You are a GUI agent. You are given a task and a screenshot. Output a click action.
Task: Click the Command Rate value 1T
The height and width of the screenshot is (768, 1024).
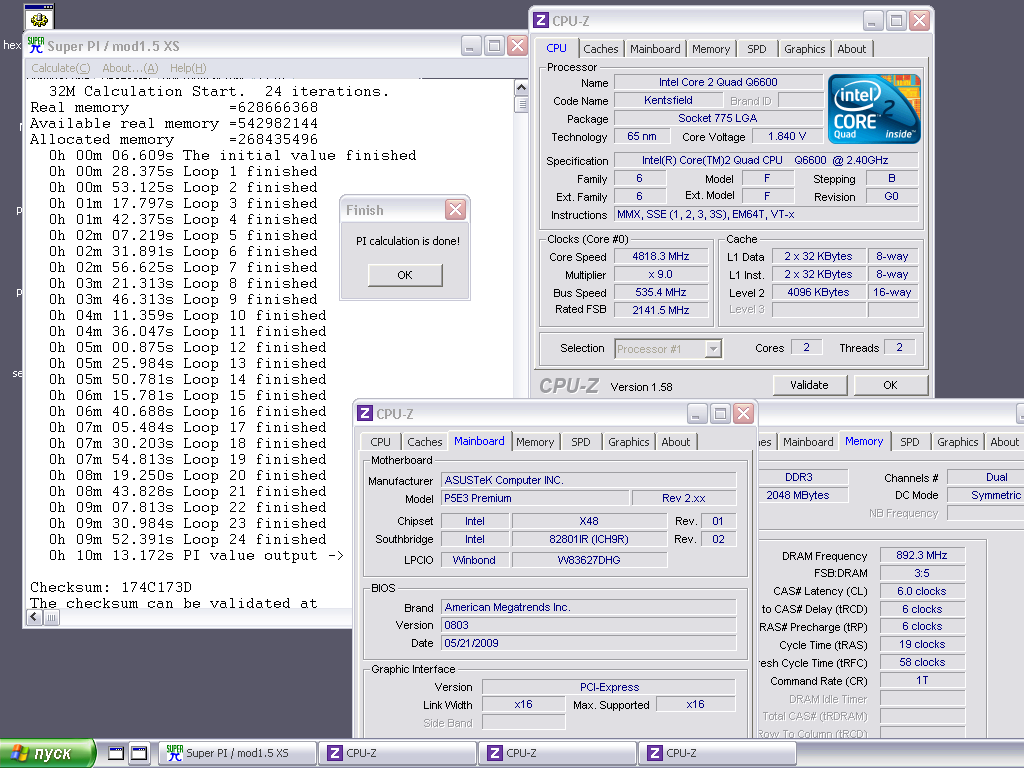point(921,680)
